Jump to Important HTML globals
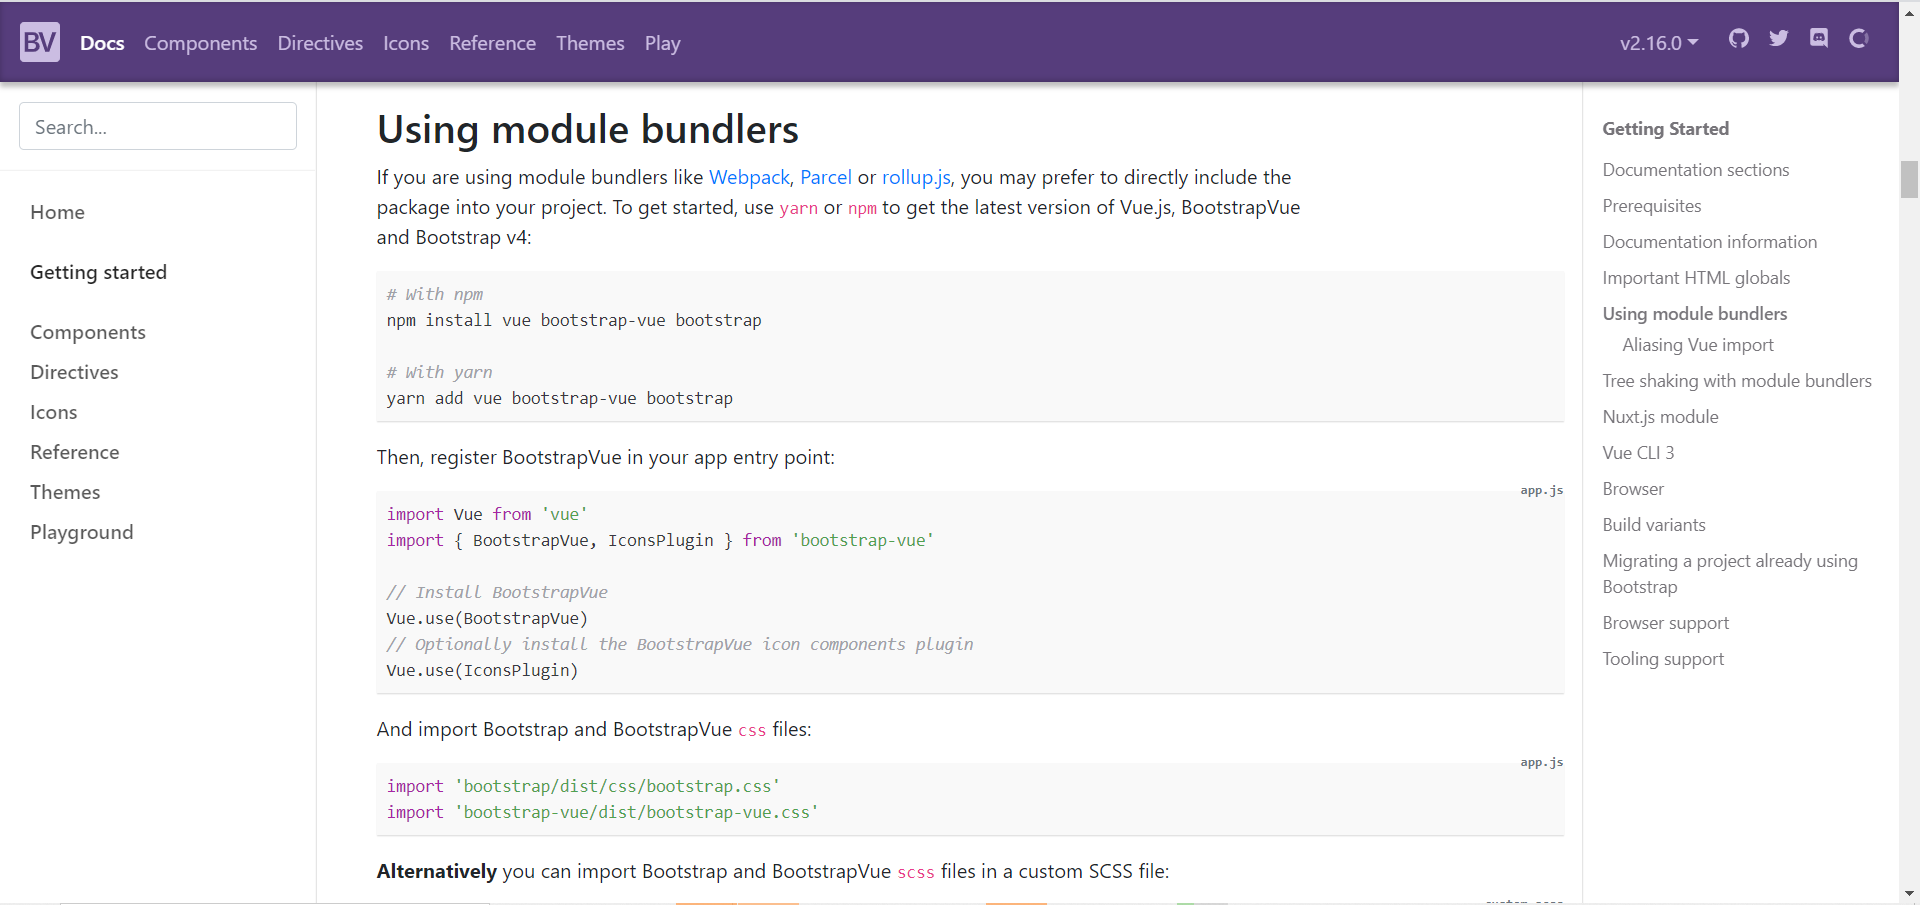Image resolution: width=1920 pixels, height=905 pixels. (1696, 278)
